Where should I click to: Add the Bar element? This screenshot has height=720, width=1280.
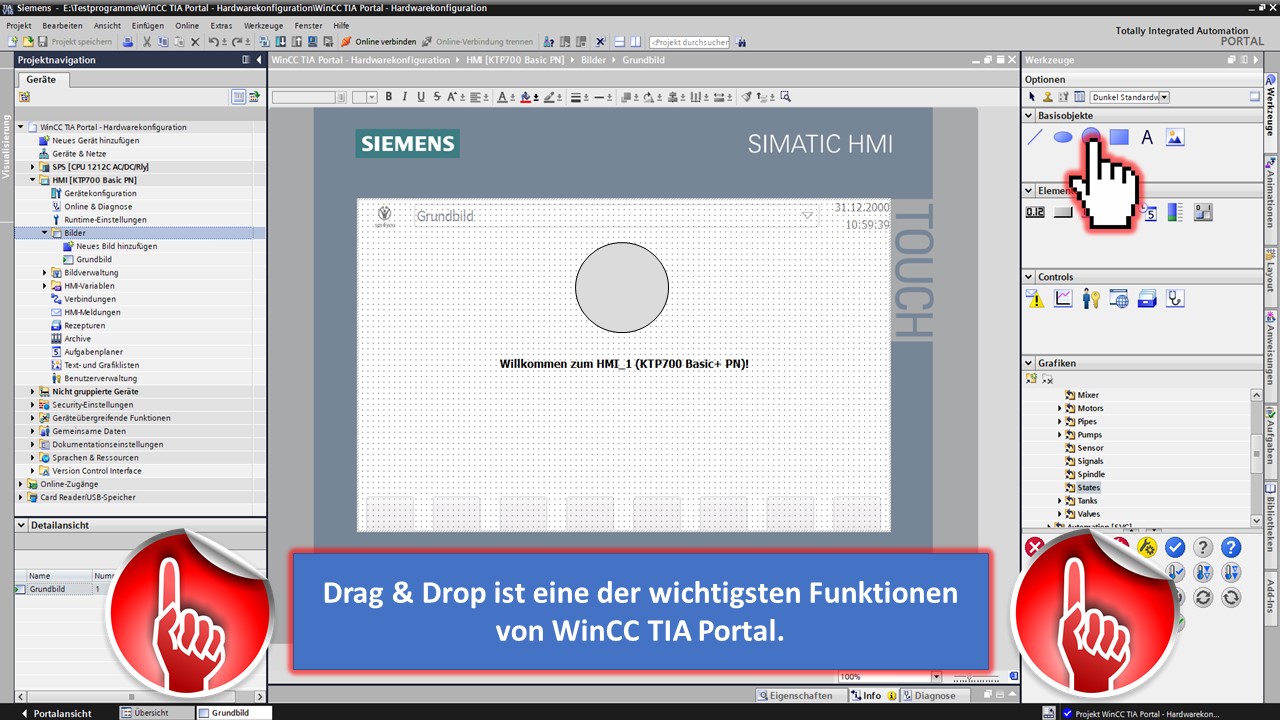1175,212
